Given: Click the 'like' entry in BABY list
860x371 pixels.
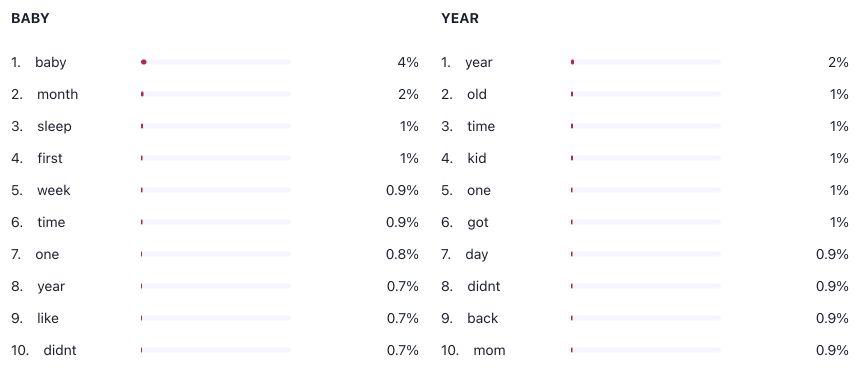Looking at the screenshot, I should click(48, 318).
